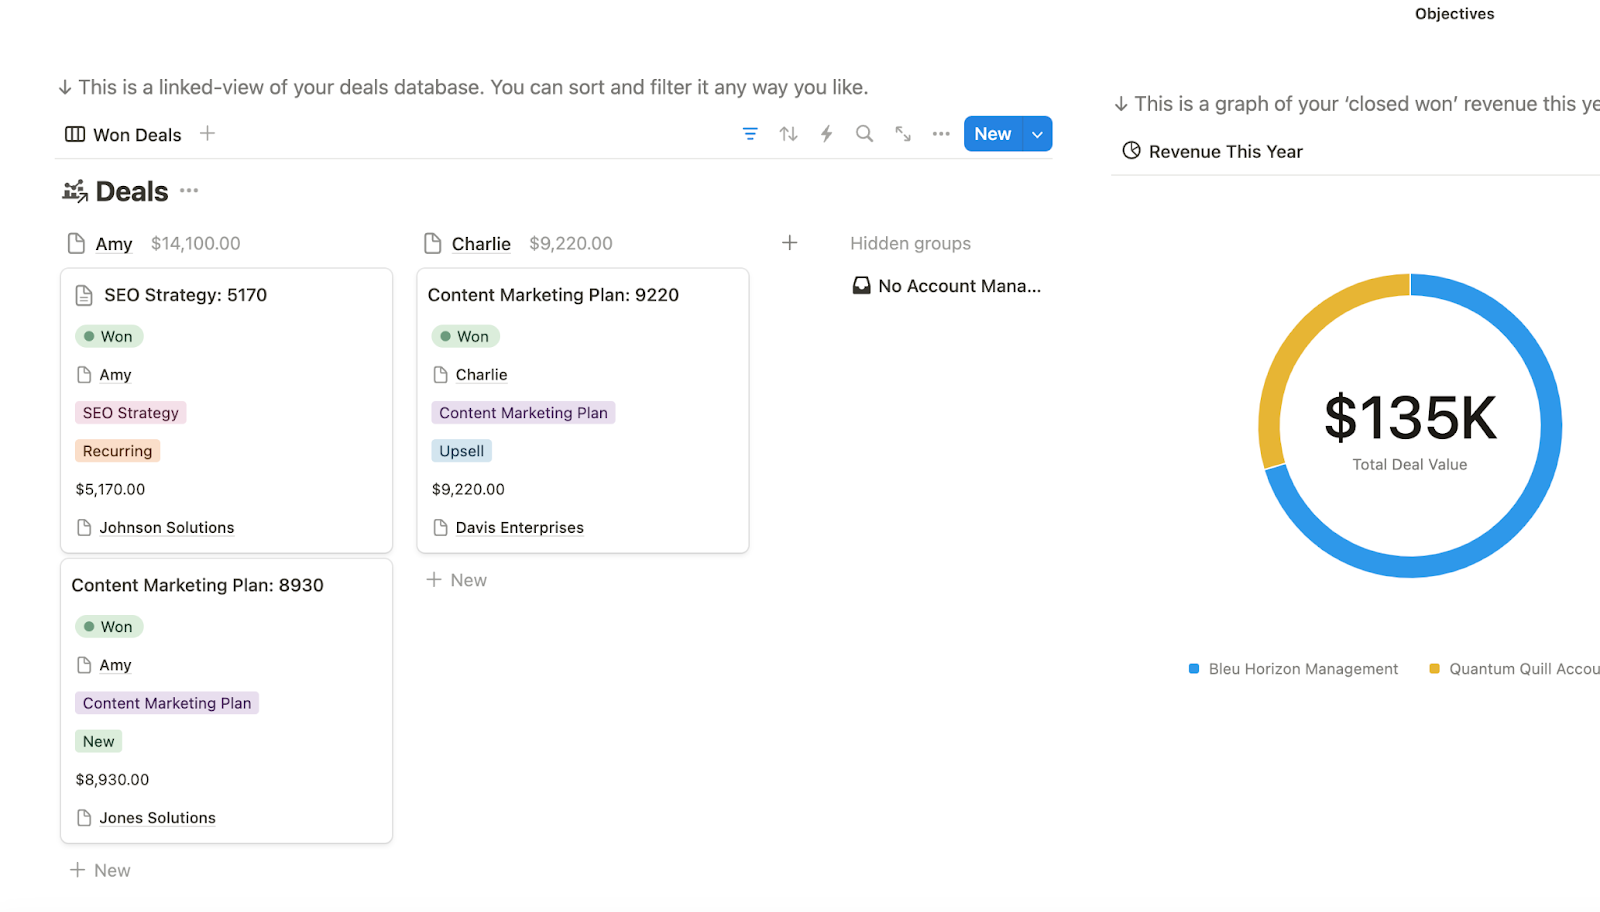
Task: Switch to the Won Deals tab
Action: [123, 134]
